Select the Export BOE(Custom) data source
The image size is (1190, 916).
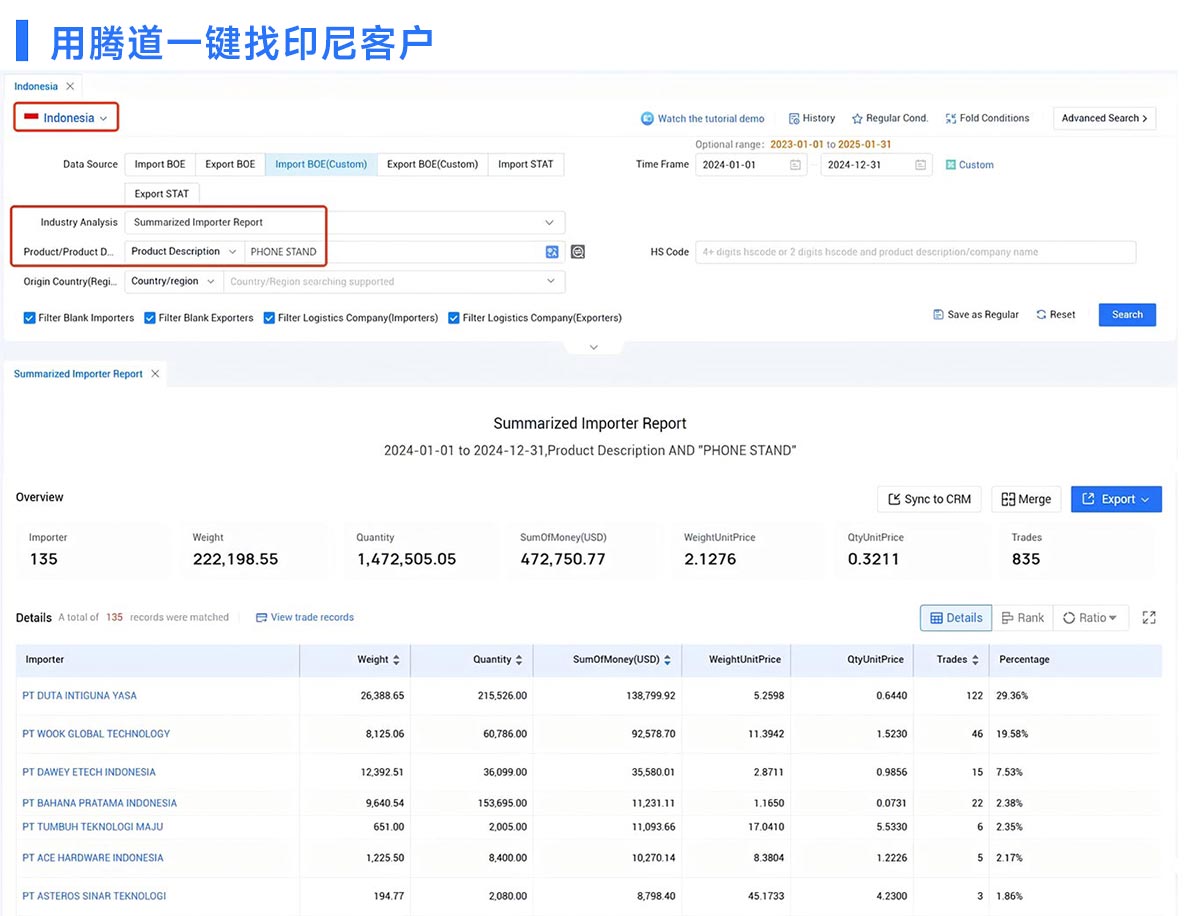click(x=433, y=164)
